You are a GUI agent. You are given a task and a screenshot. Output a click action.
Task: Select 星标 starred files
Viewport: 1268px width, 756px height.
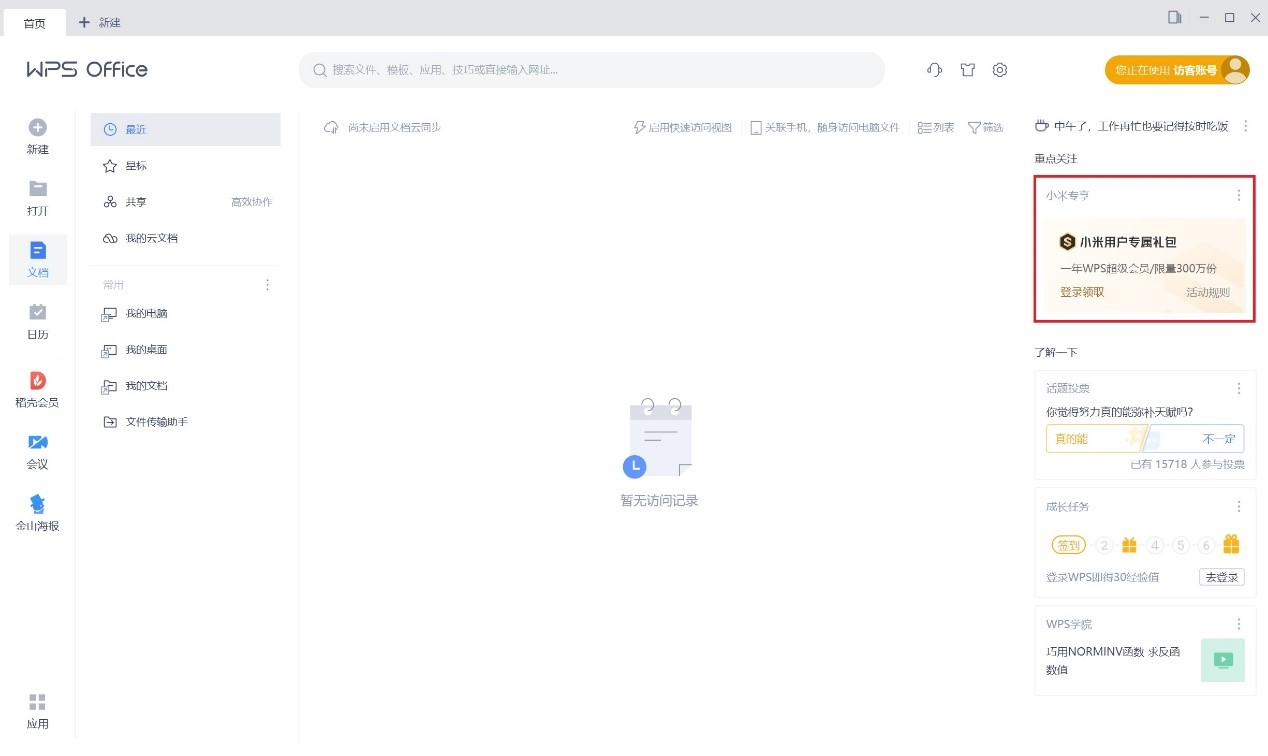click(186, 165)
